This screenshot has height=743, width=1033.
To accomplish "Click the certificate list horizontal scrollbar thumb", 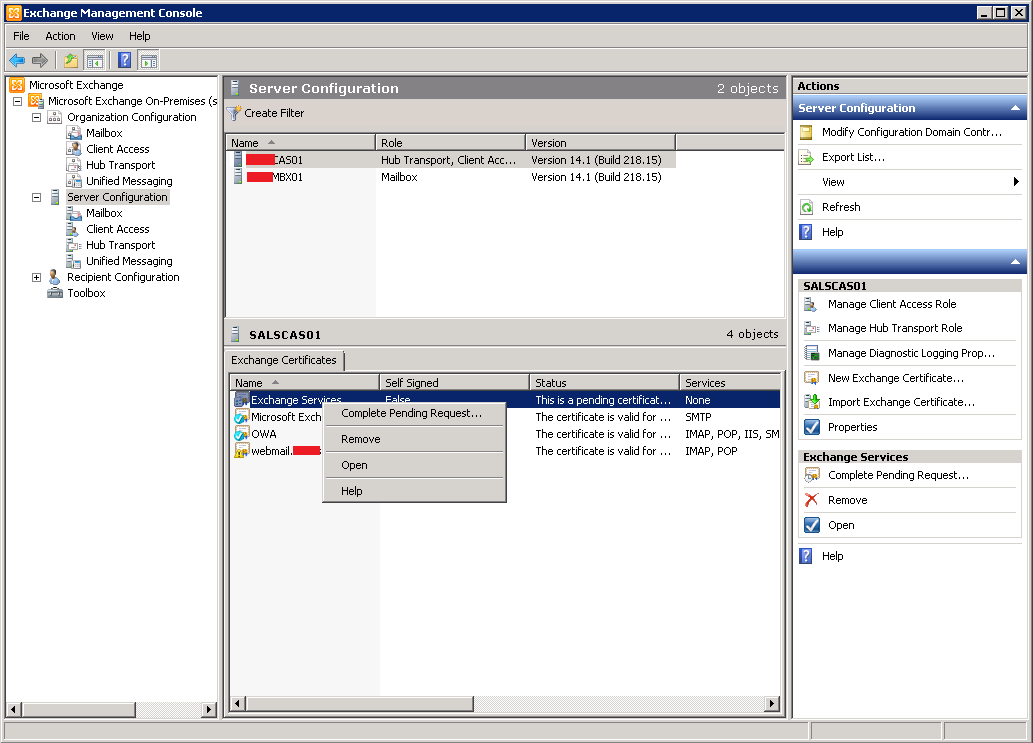I will pyautogui.click(x=360, y=703).
